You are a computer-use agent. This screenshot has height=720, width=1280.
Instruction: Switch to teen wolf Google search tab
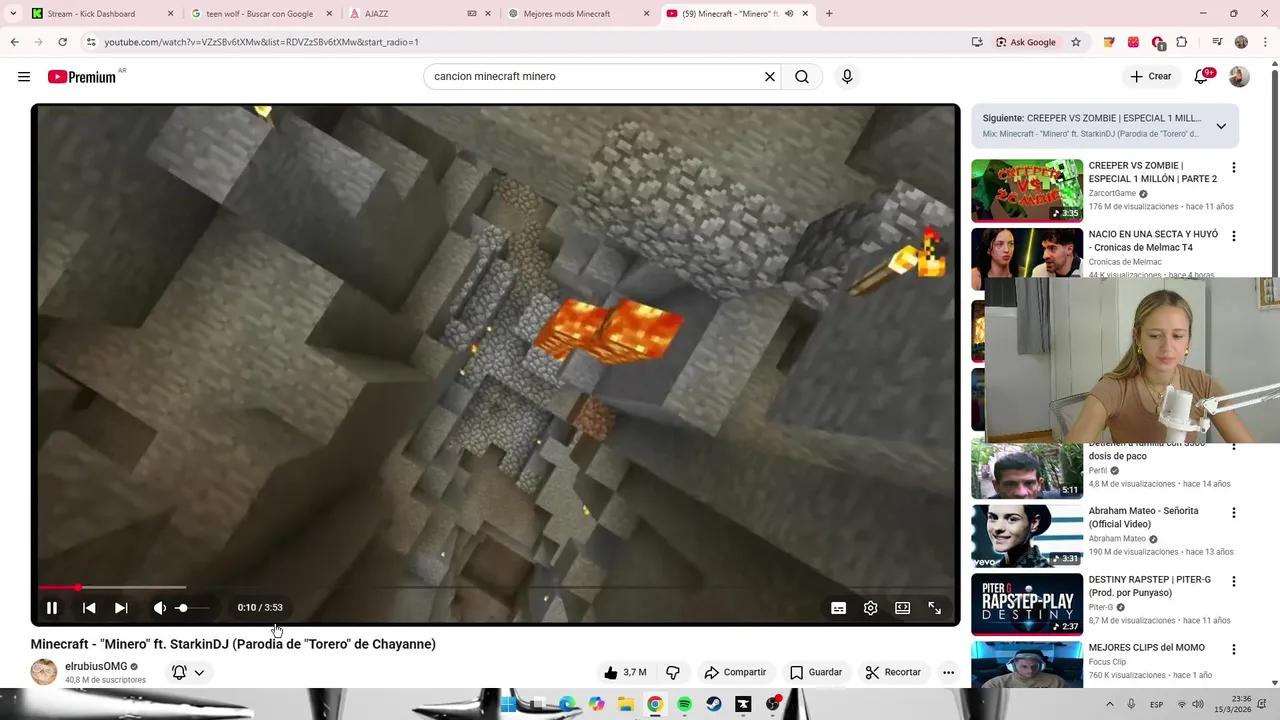[x=259, y=14]
